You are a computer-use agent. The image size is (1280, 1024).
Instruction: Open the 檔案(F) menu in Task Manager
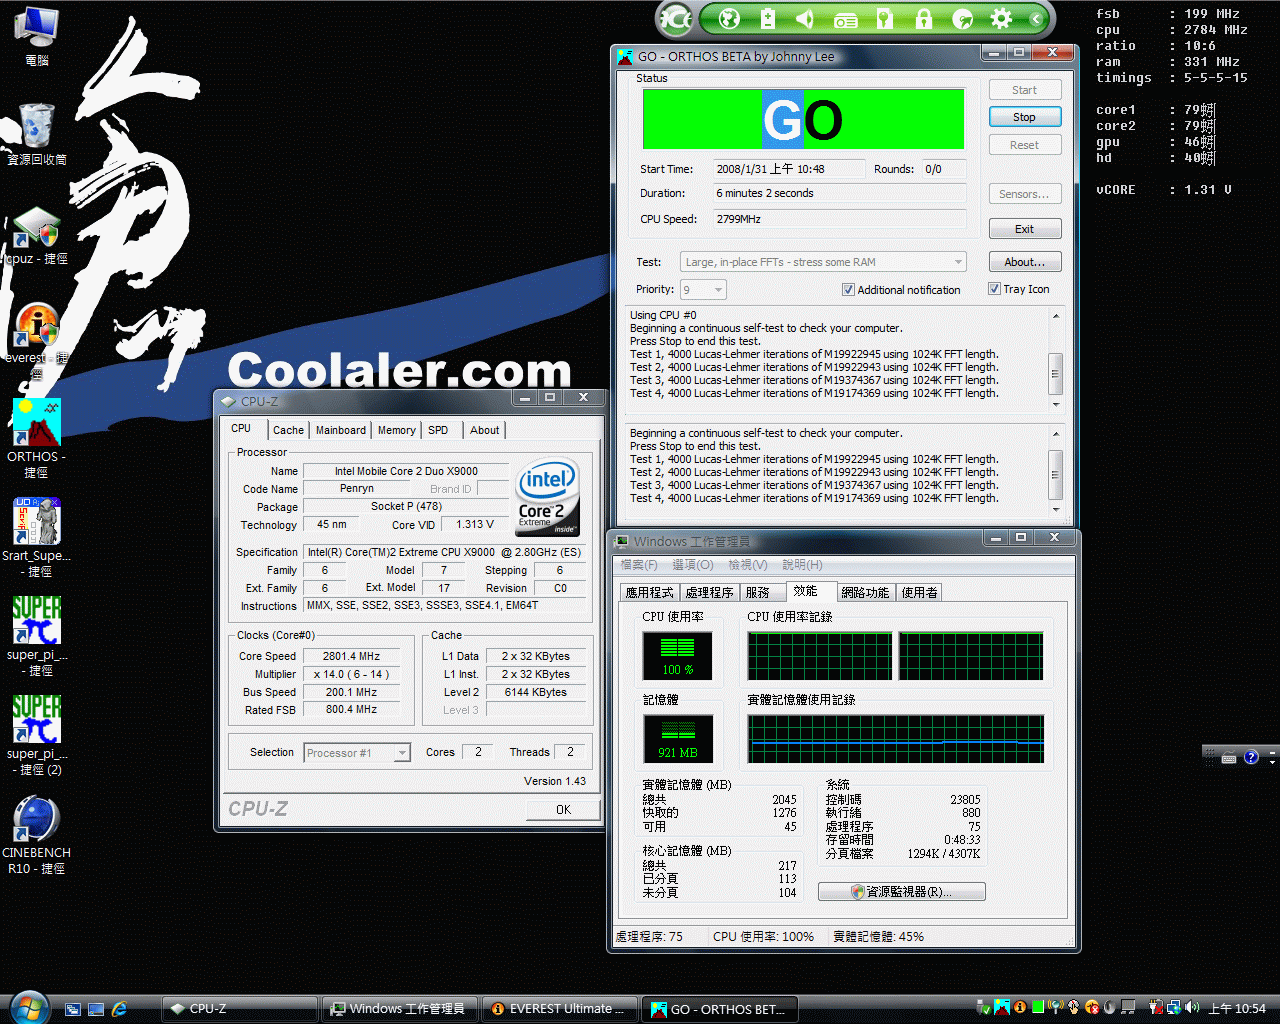click(639, 565)
